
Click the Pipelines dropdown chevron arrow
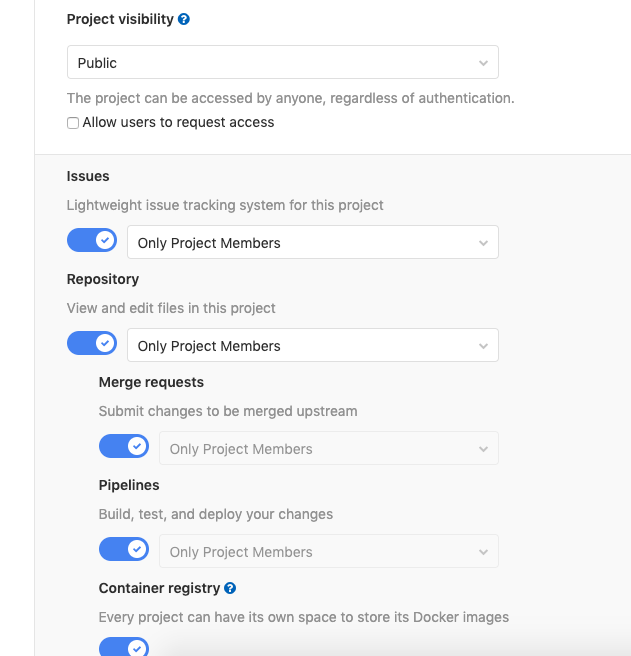[483, 552]
